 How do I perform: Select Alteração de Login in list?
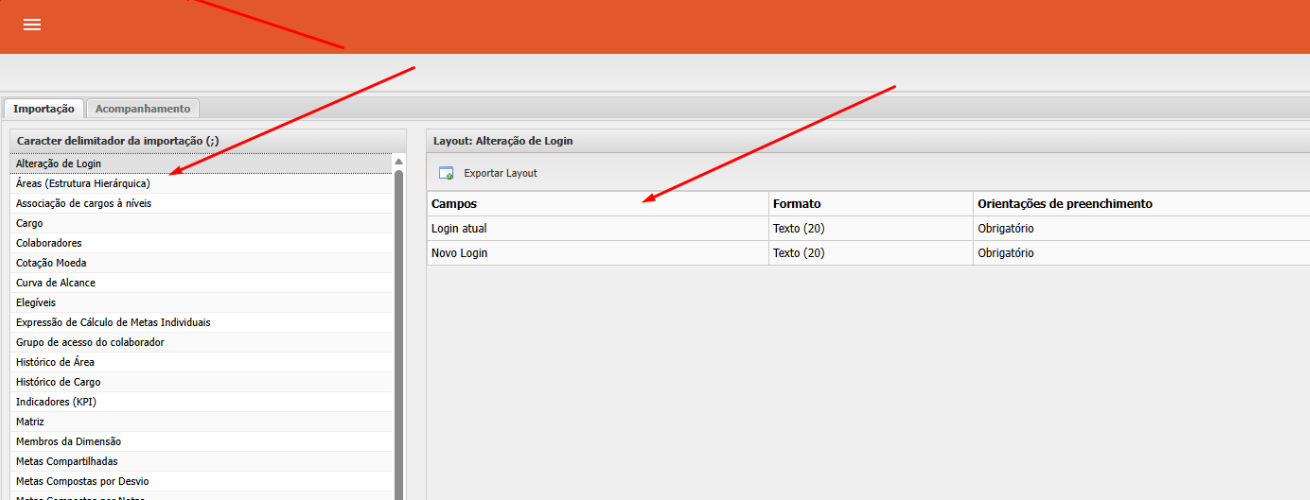pos(59,164)
